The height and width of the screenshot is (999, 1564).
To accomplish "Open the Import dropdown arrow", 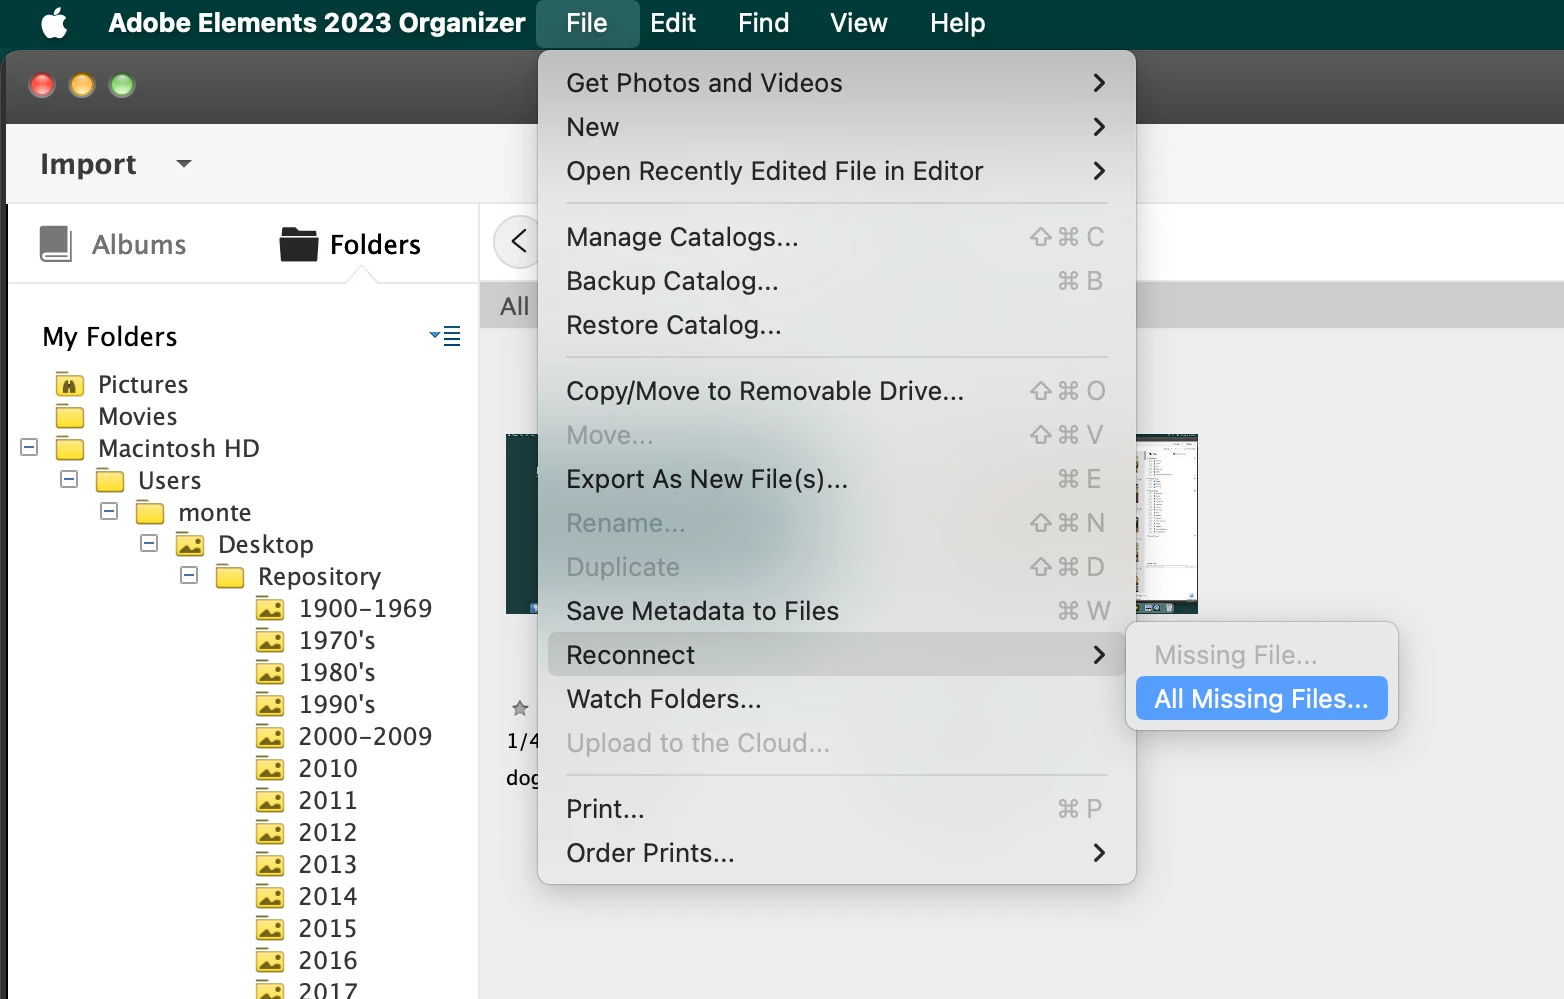I will (184, 164).
